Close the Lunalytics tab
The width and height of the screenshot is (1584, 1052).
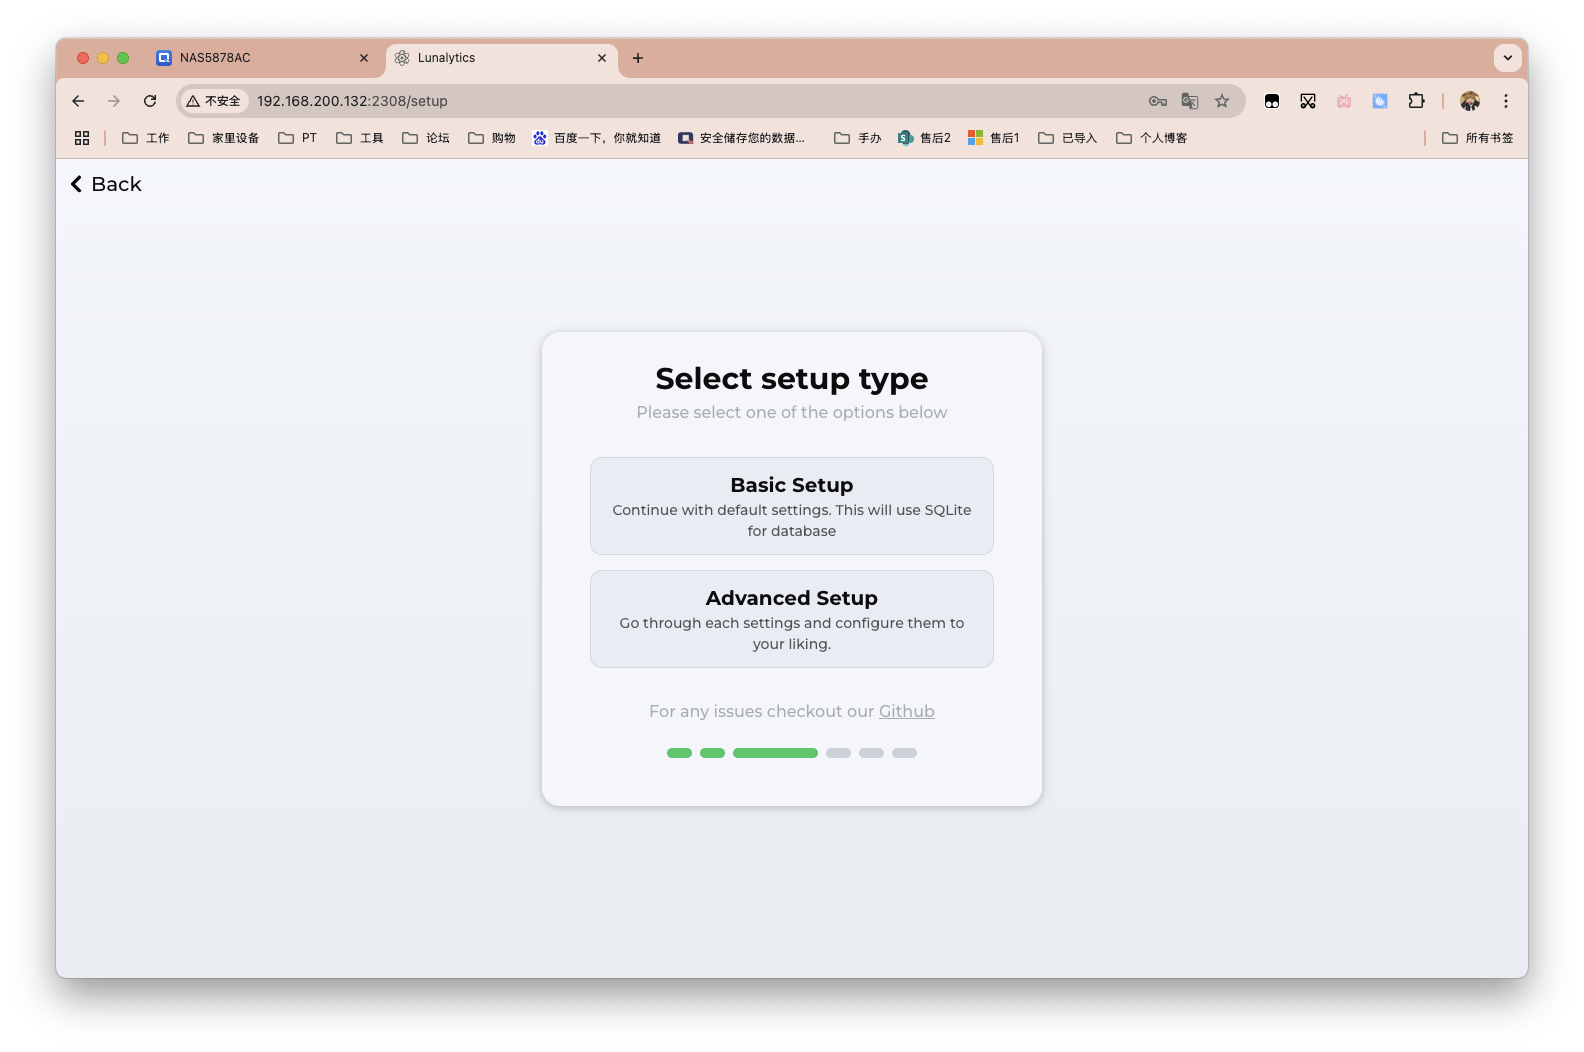[602, 58]
